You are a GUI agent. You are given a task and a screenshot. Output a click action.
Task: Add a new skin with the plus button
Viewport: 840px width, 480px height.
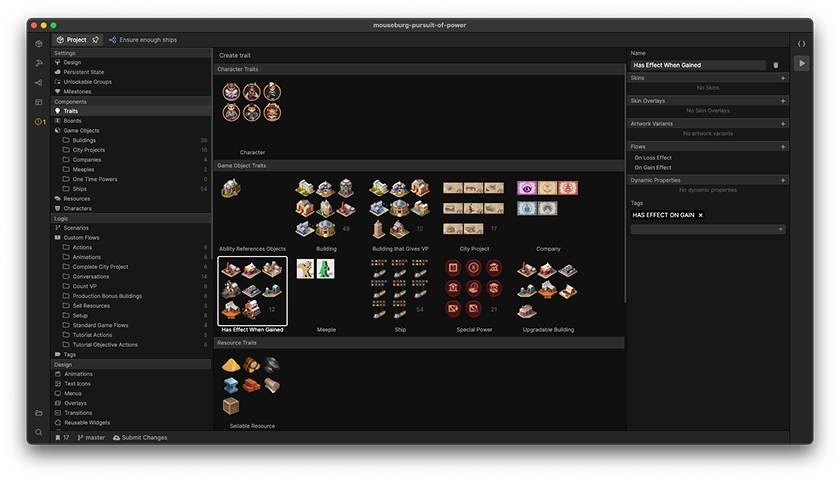(782, 77)
